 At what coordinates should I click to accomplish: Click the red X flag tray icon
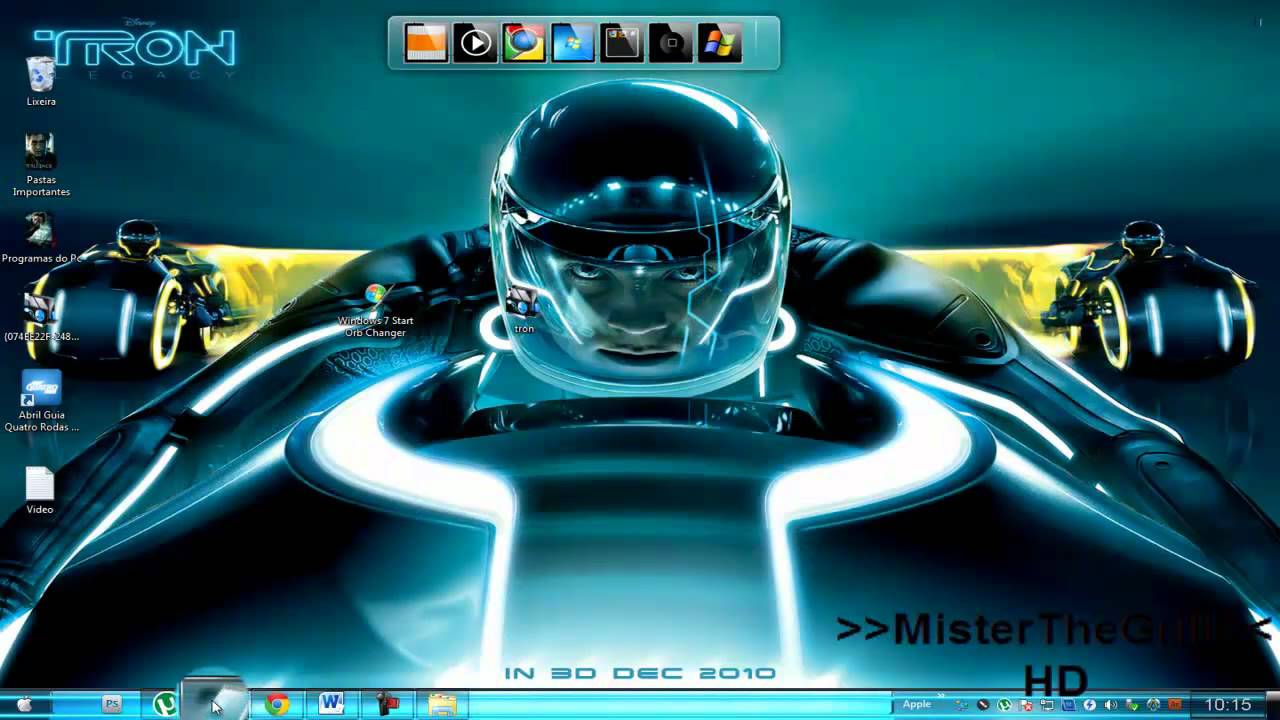1025,705
